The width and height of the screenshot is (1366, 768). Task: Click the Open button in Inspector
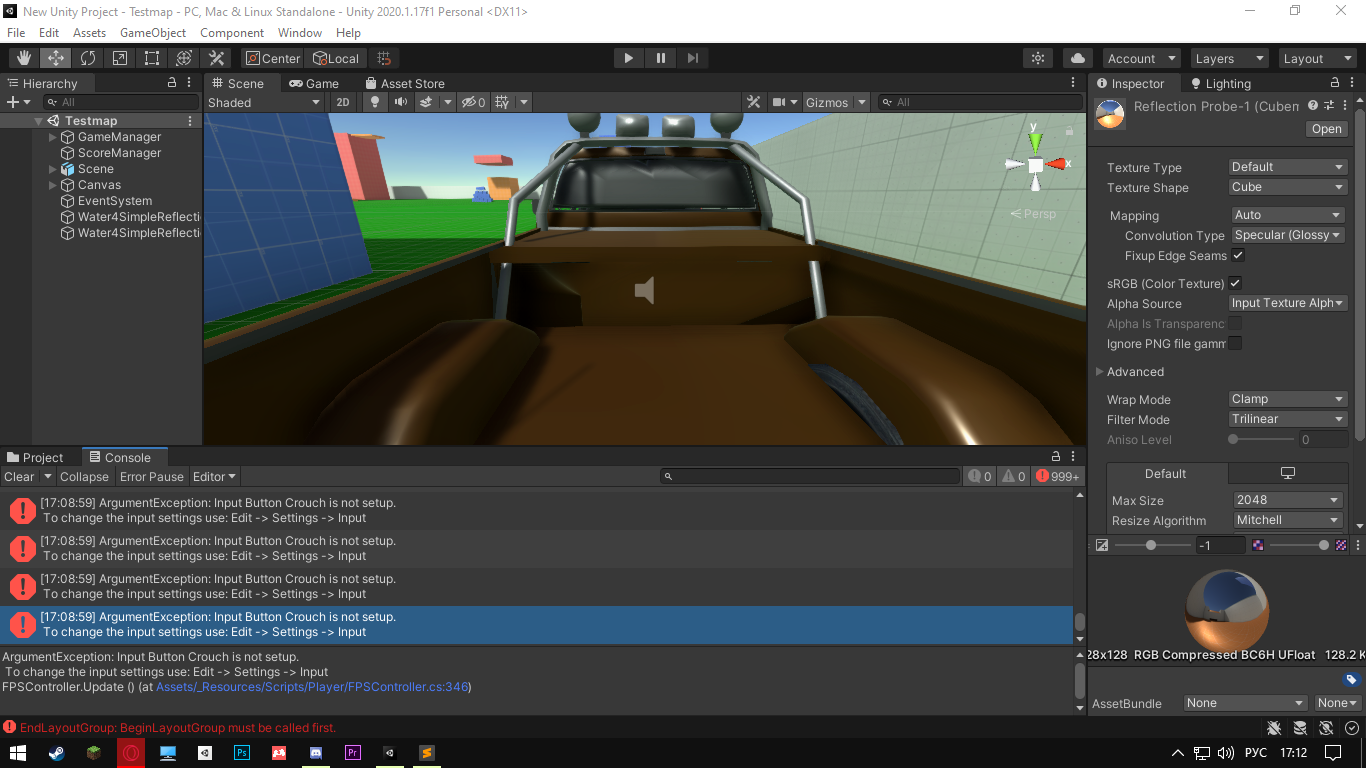pos(1326,129)
